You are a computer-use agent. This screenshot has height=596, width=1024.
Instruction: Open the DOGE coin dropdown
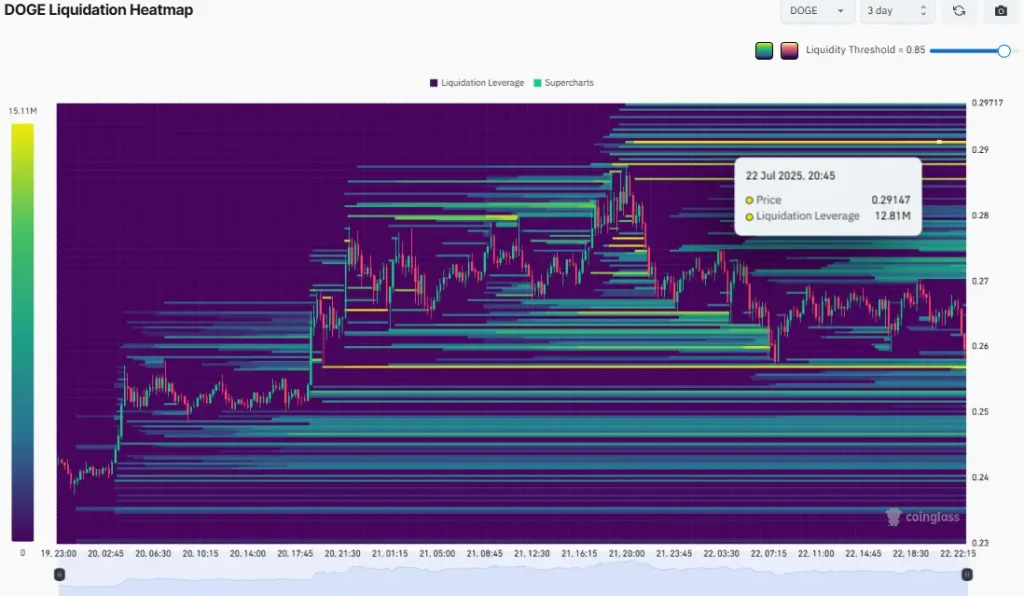pyautogui.click(x=817, y=11)
